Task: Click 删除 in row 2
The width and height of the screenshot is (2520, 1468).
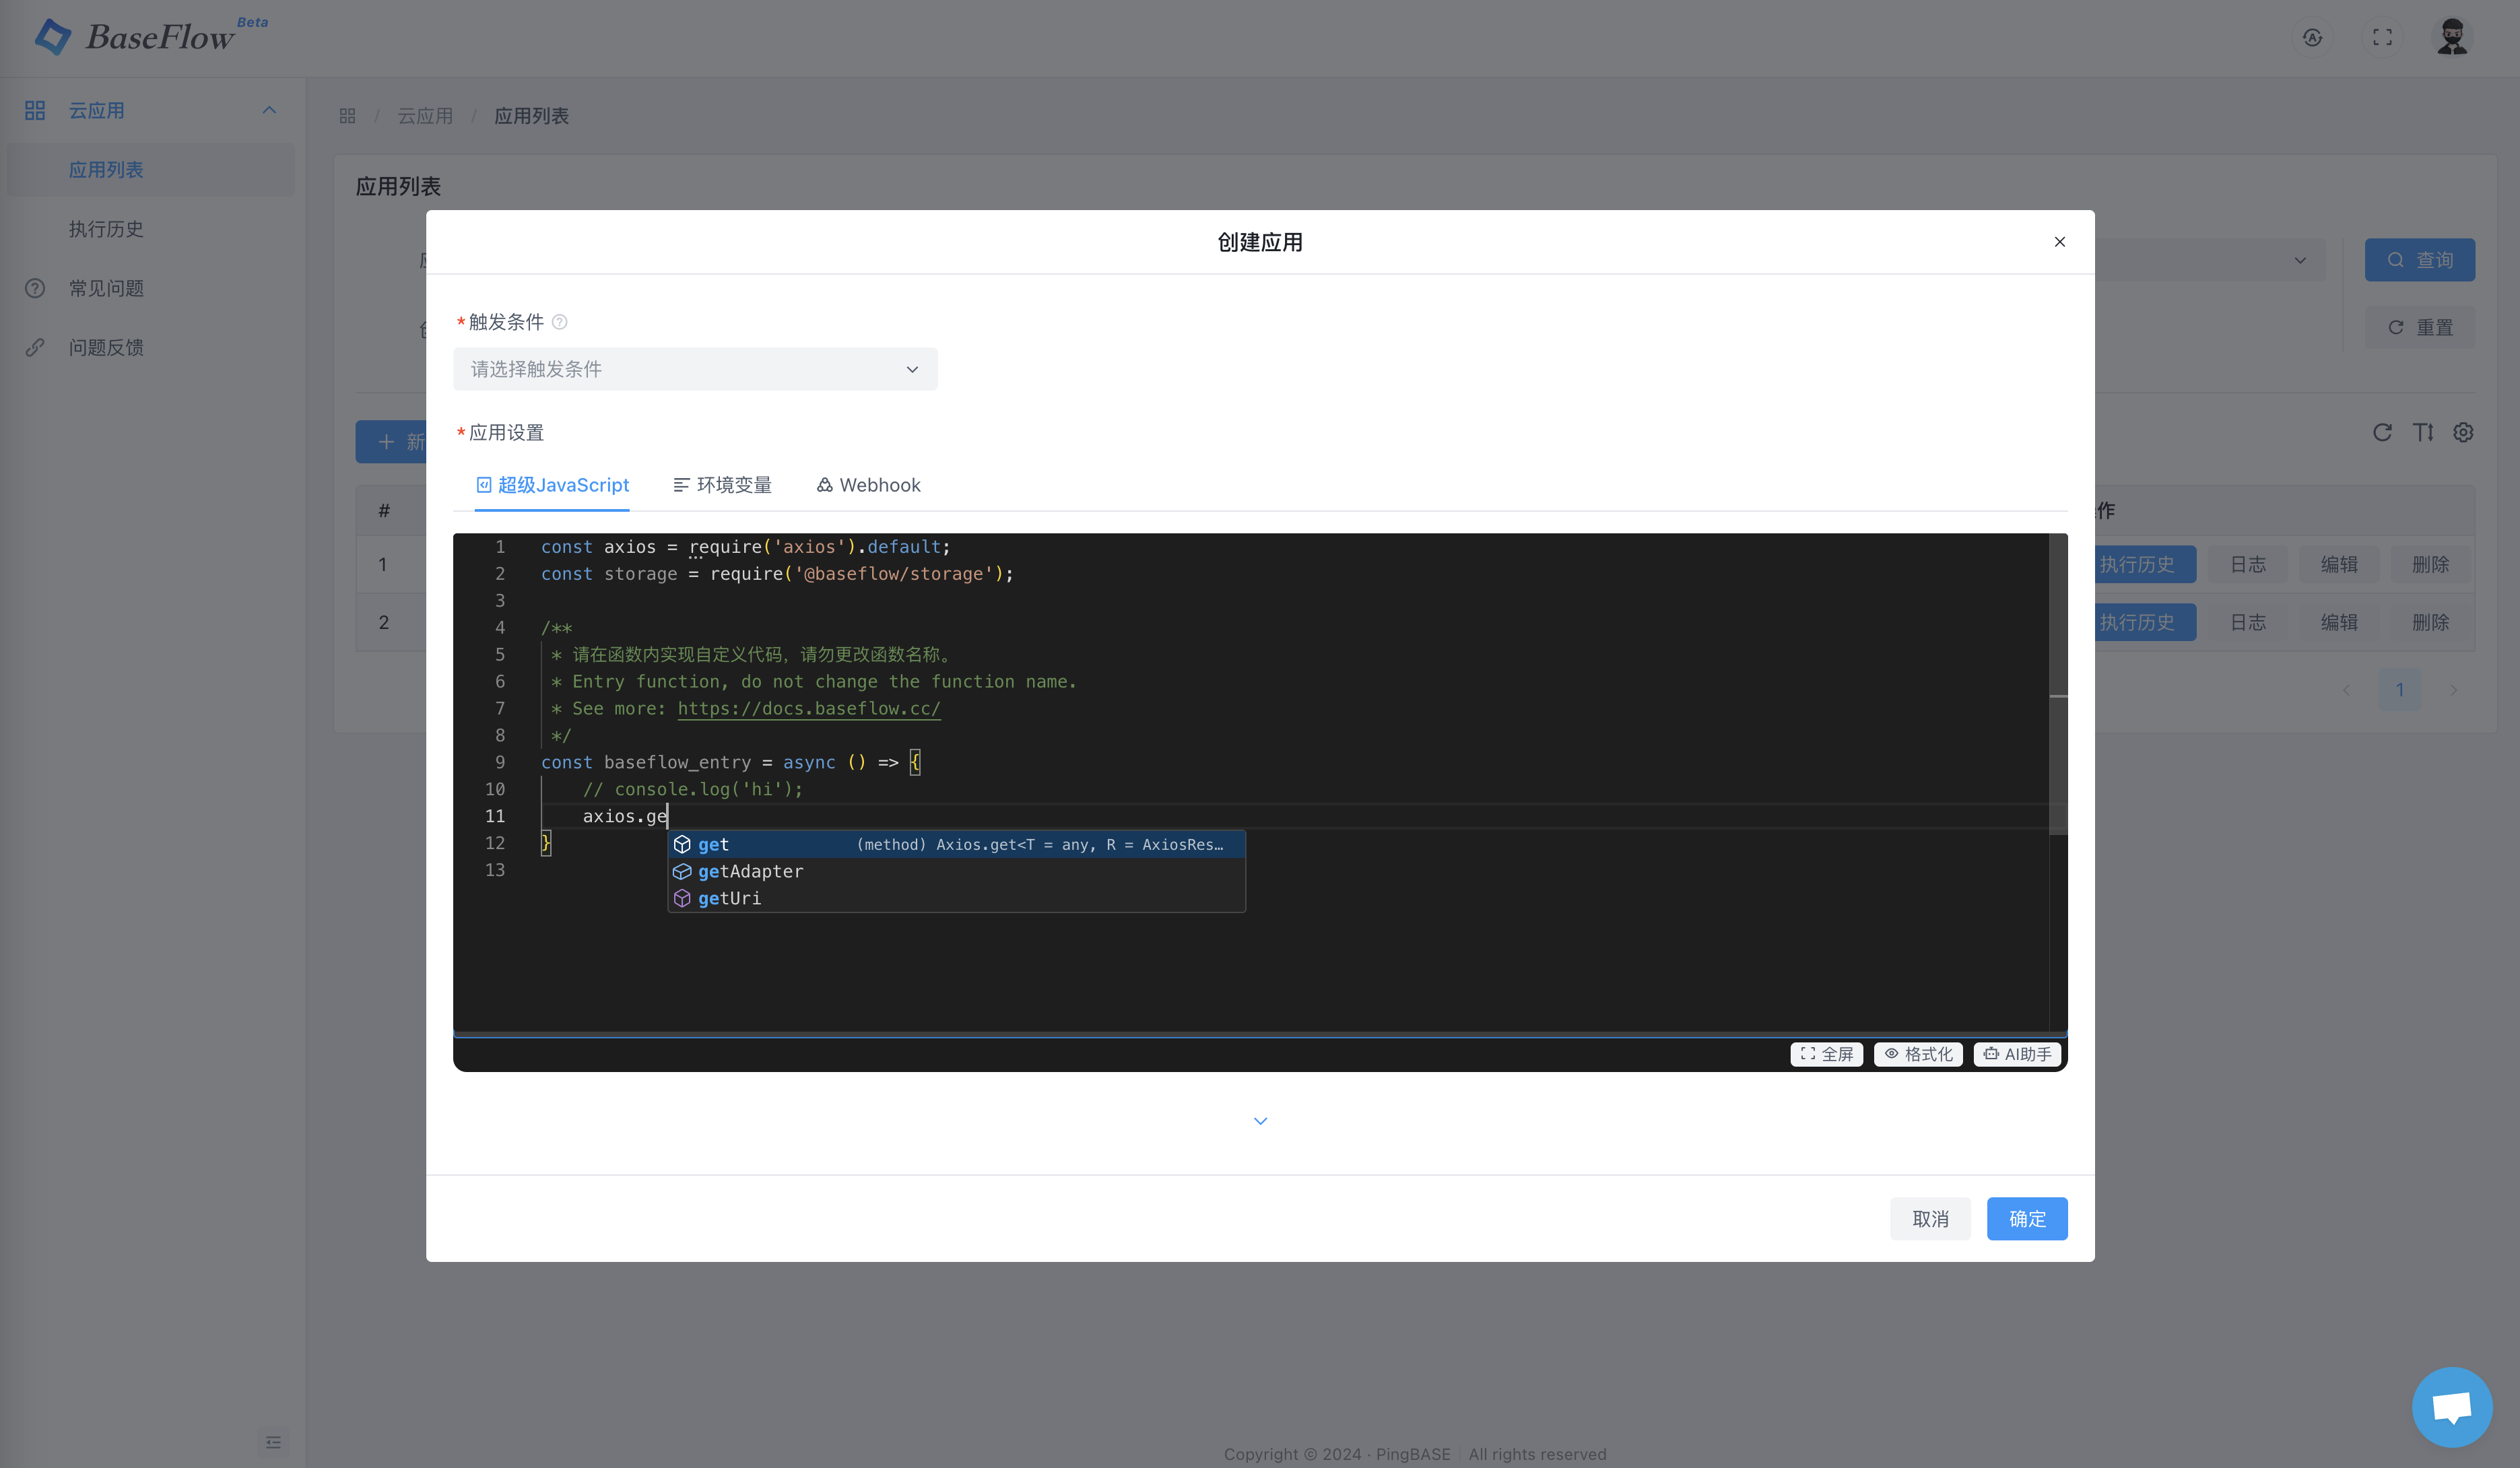Action: pos(2430,622)
